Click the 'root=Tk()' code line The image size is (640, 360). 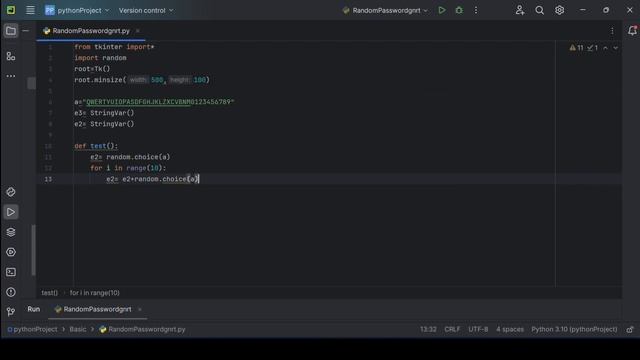coord(92,69)
